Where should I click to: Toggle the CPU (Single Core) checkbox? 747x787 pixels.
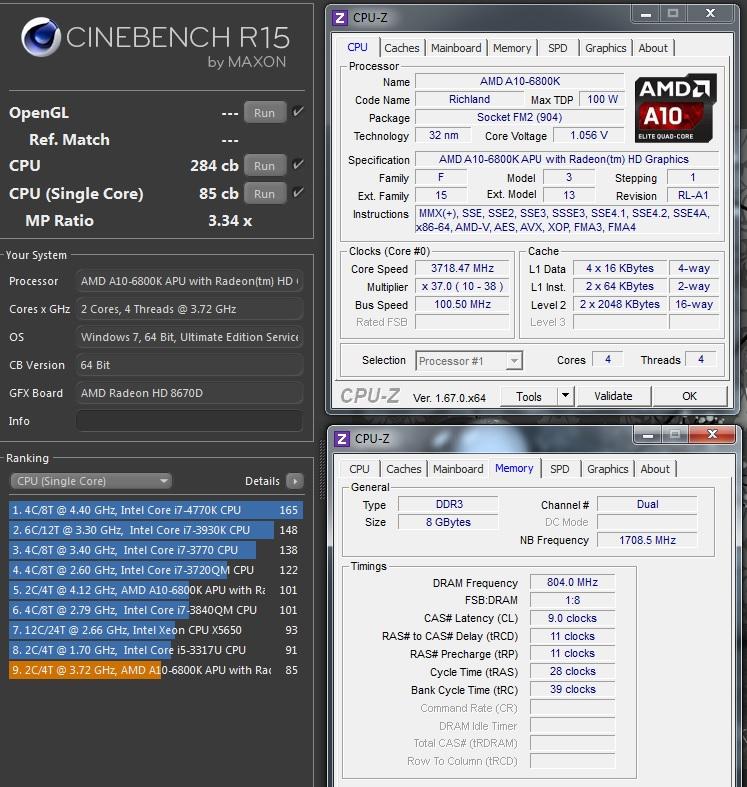[298, 193]
